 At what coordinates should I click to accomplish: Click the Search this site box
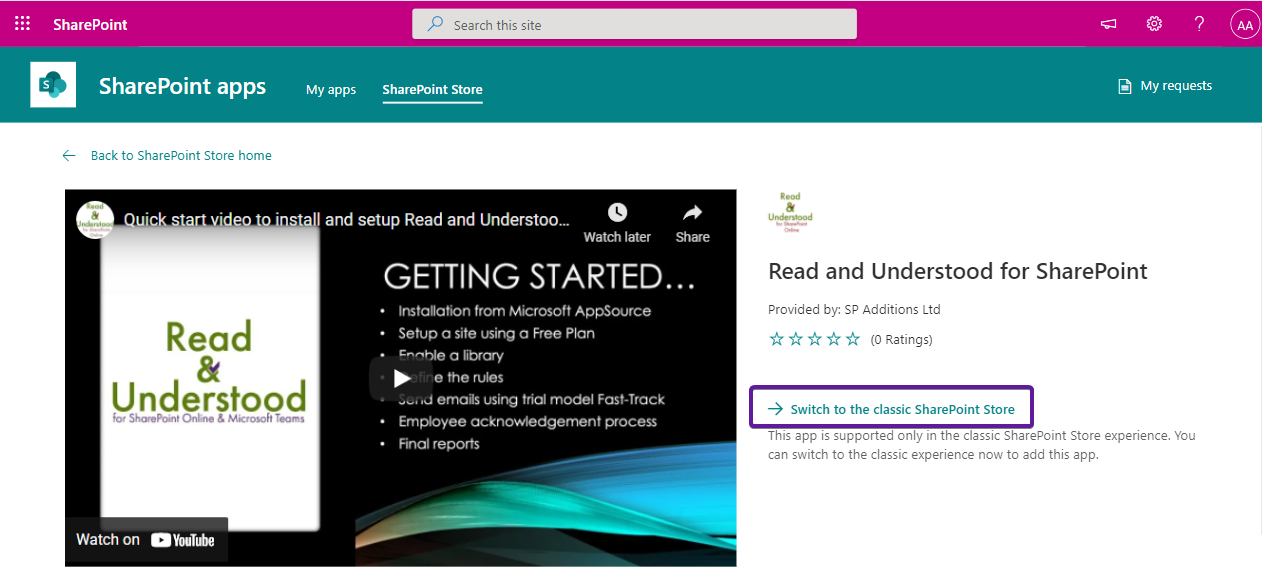[x=634, y=24]
